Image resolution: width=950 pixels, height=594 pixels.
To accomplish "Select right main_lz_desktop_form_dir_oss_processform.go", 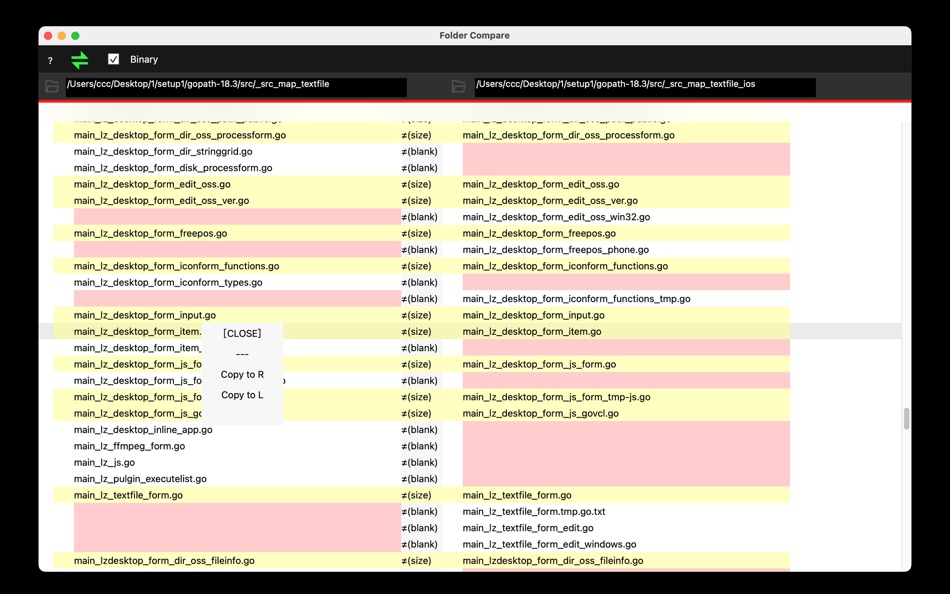I will tap(568, 135).
